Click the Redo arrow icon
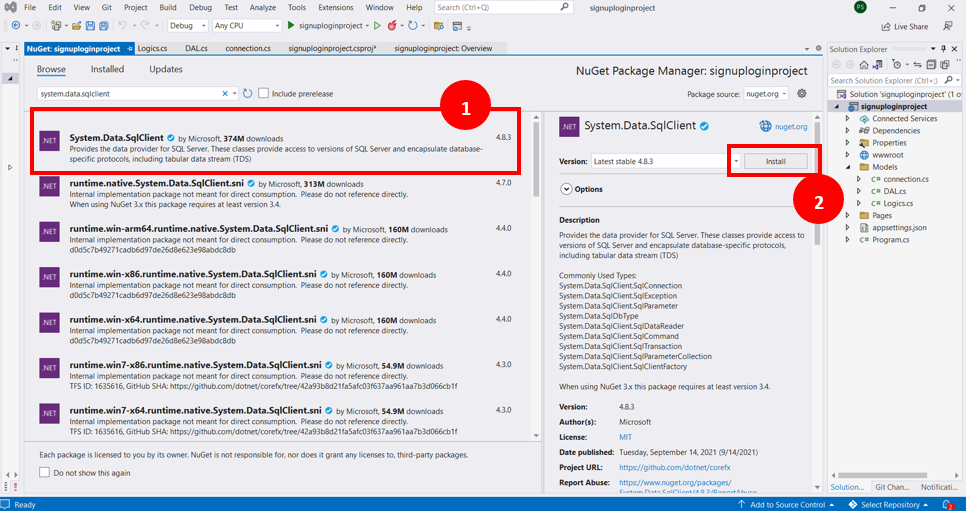 pyautogui.click(x=144, y=26)
